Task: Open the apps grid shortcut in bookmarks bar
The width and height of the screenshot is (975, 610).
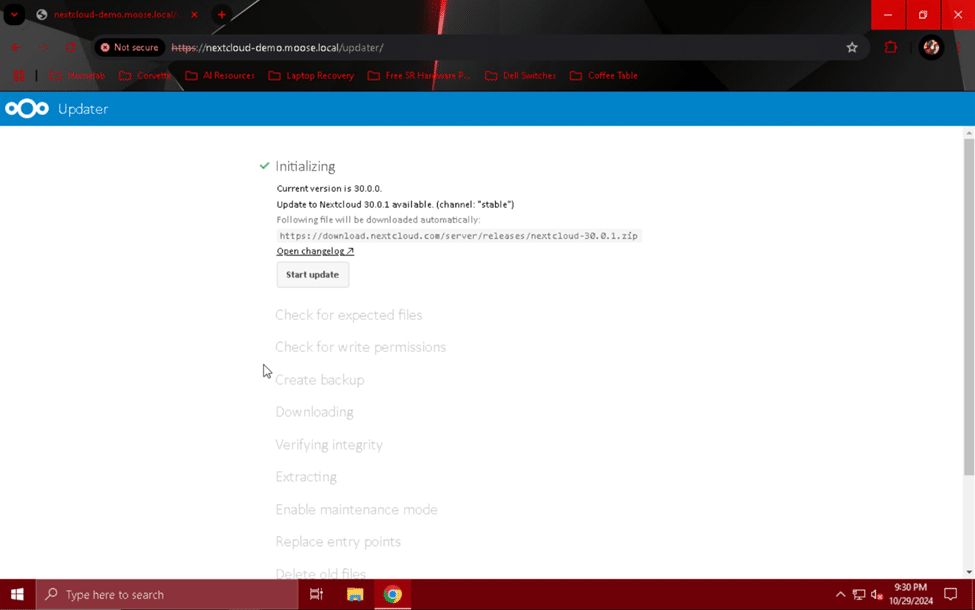Action: (19, 75)
